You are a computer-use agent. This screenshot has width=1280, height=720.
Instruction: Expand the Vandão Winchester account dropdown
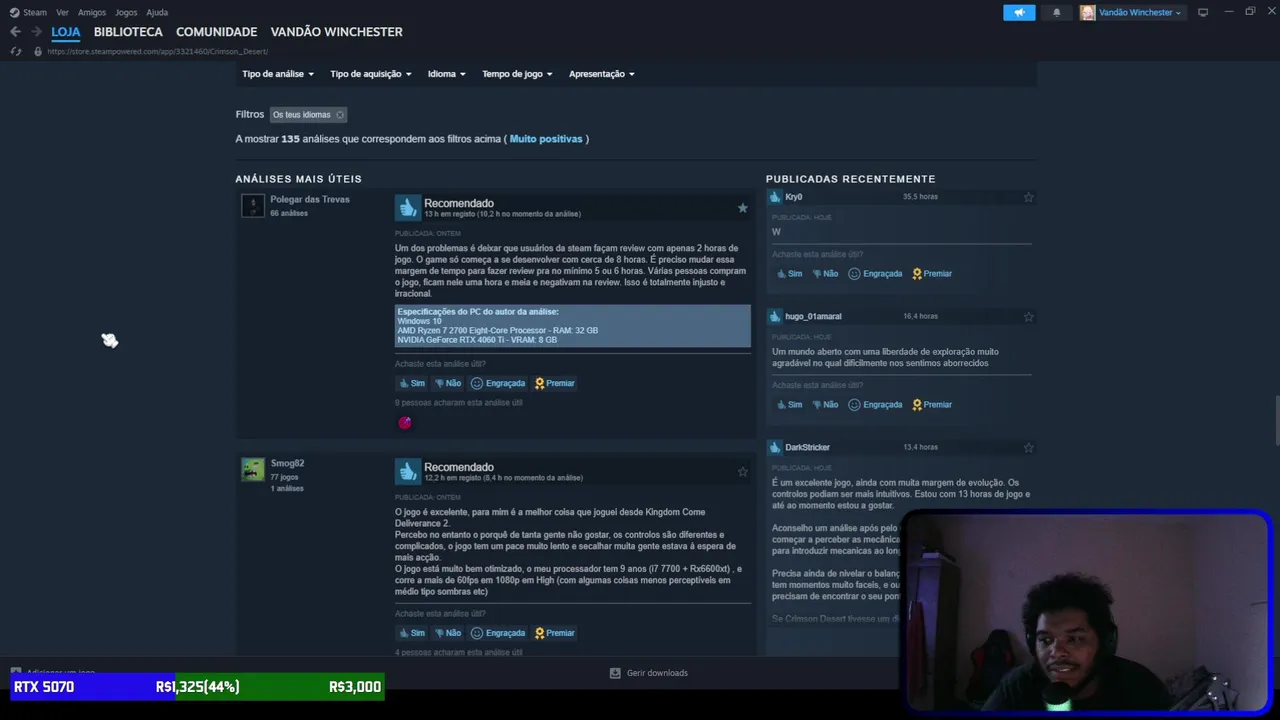click(x=1140, y=12)
